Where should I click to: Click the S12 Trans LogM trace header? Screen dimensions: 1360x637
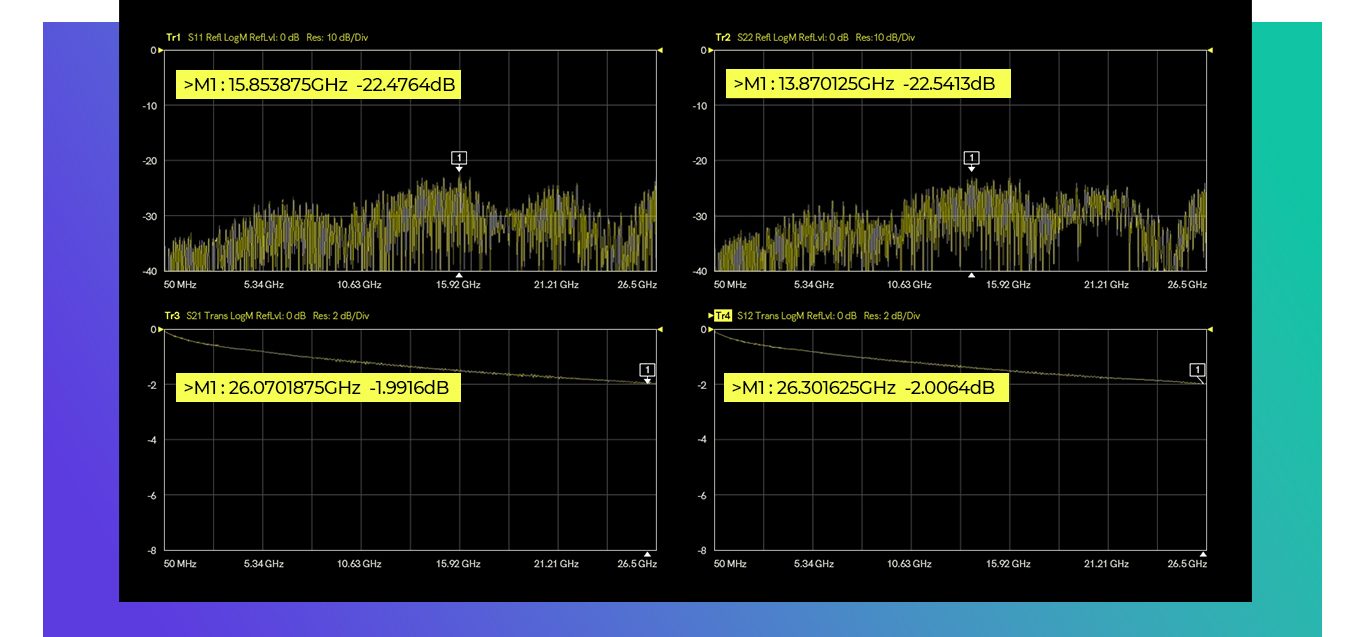tap(829, 316)
